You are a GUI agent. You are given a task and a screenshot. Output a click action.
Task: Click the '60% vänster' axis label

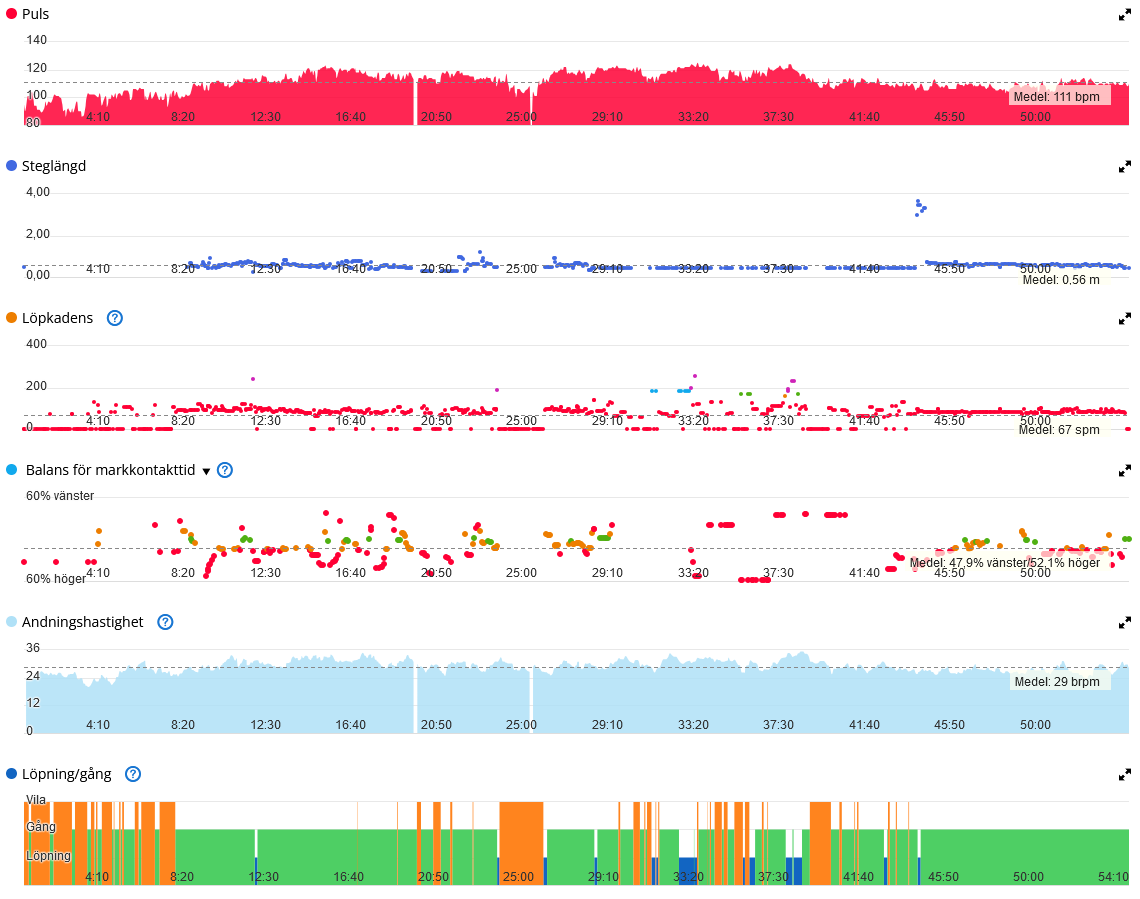[60, 496]
